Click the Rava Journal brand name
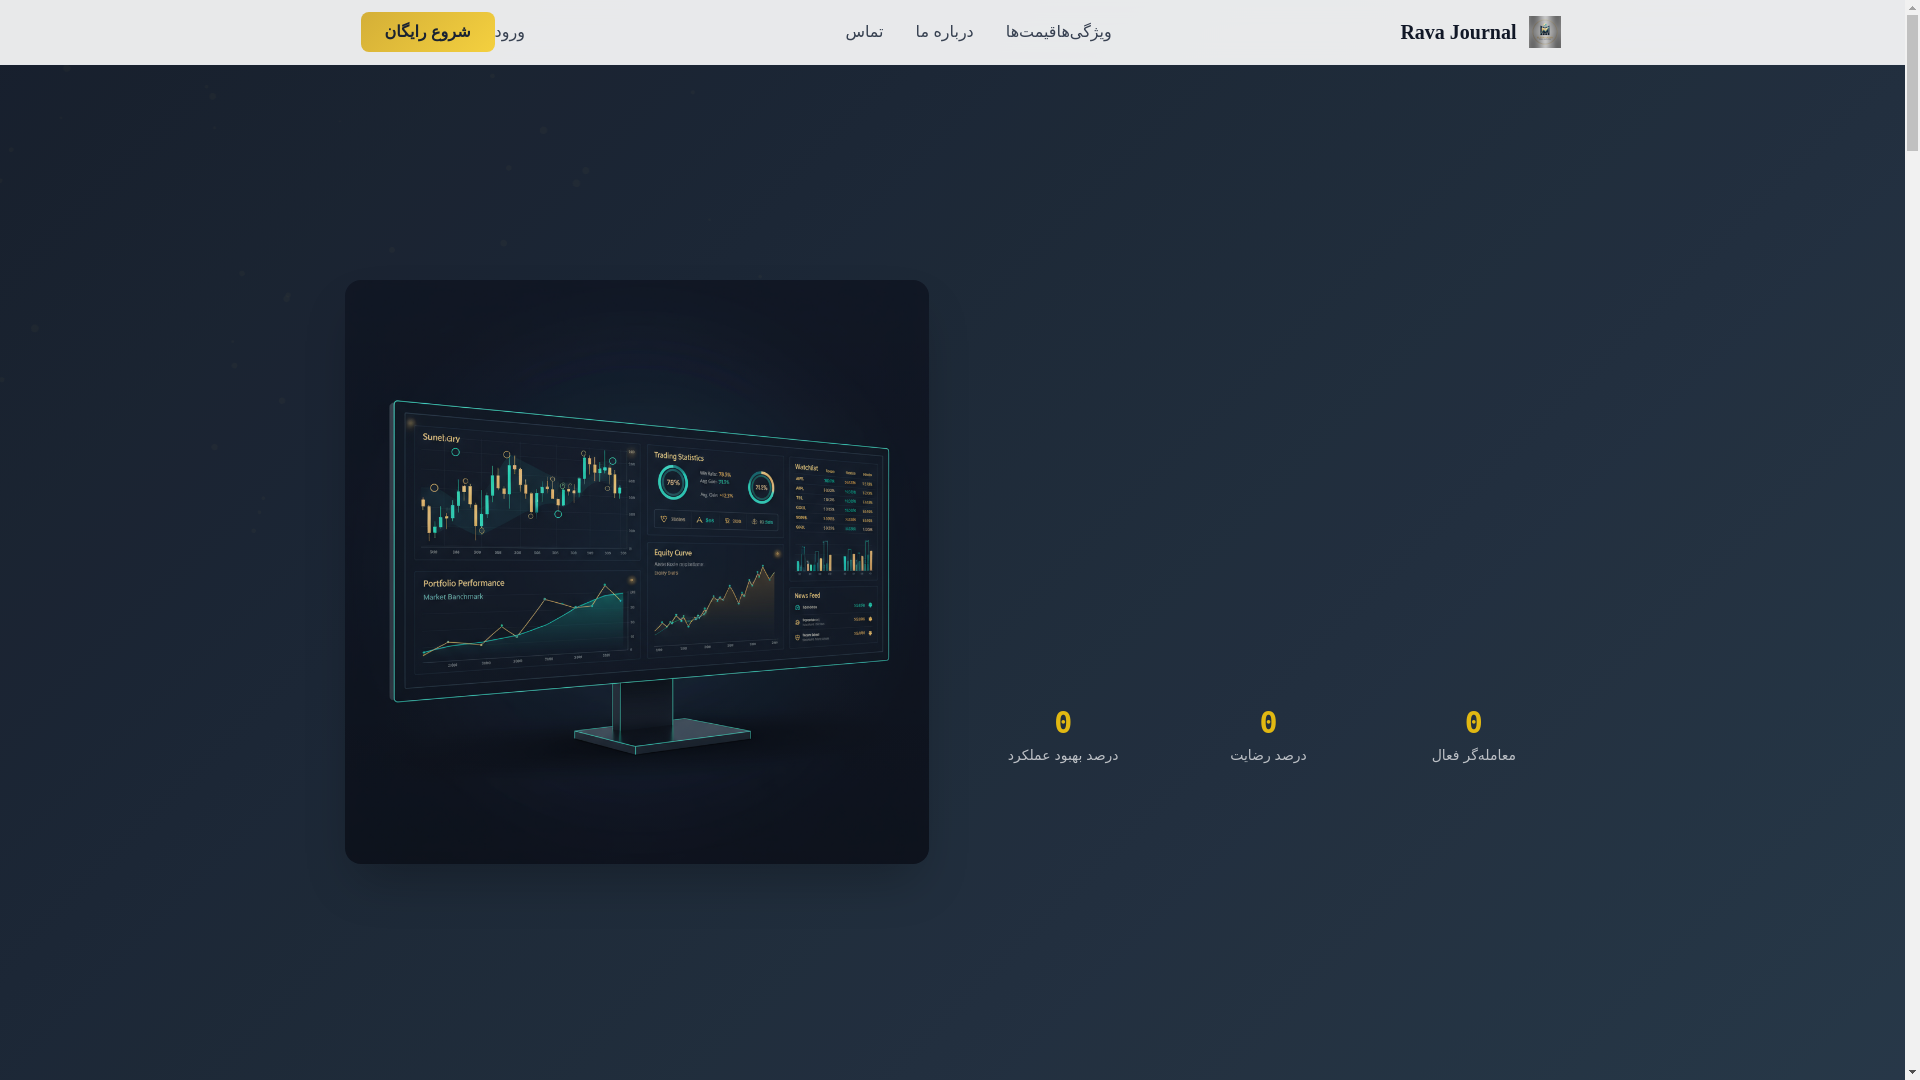Image resolution: width=1920 pixels, height=1080 pixels. 1457,32
